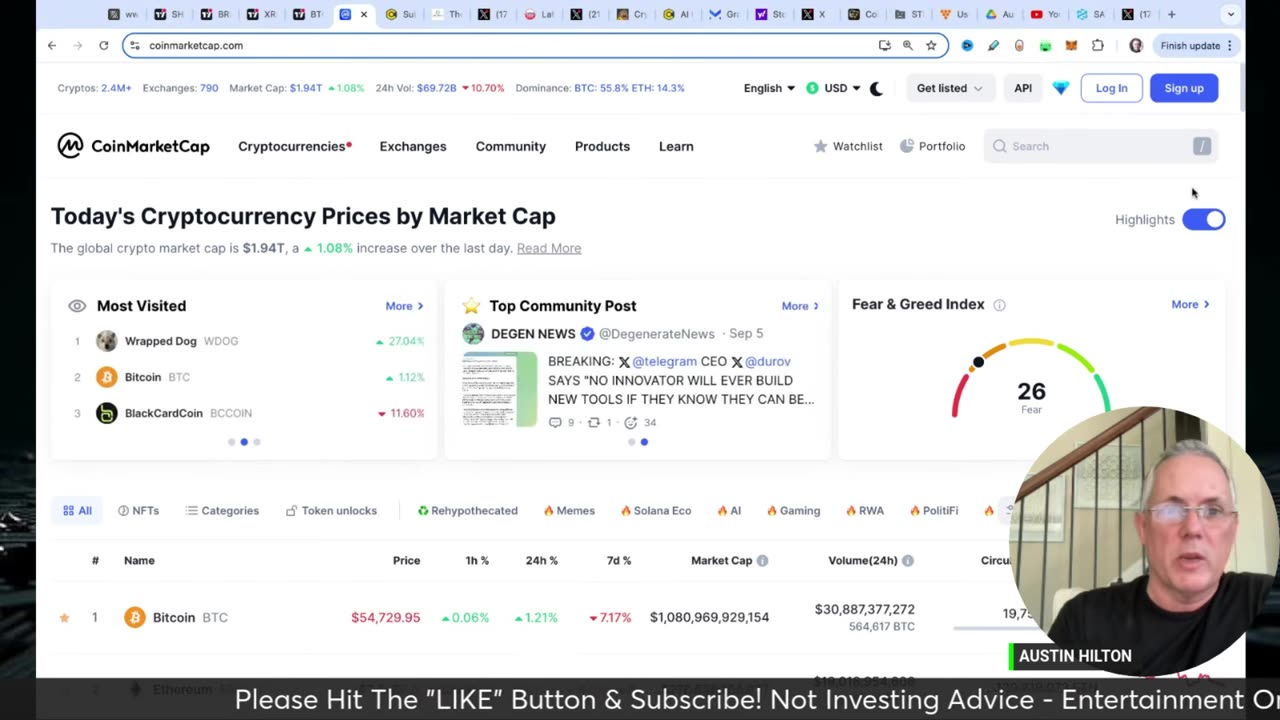Screen dimensions: 1280x720
Task: Star Bitcoin row to favorite it
Action: click(64, 618)
